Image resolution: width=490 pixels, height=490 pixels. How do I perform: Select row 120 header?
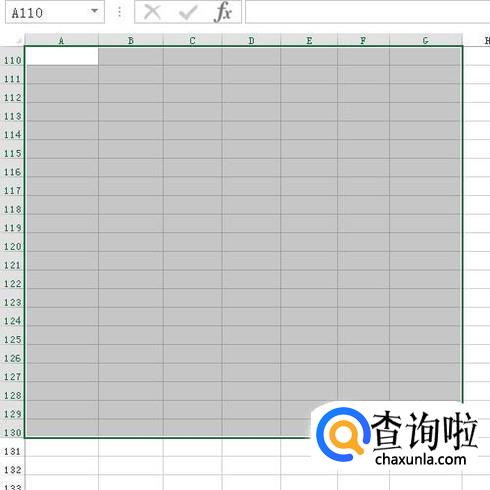point(12,246)
